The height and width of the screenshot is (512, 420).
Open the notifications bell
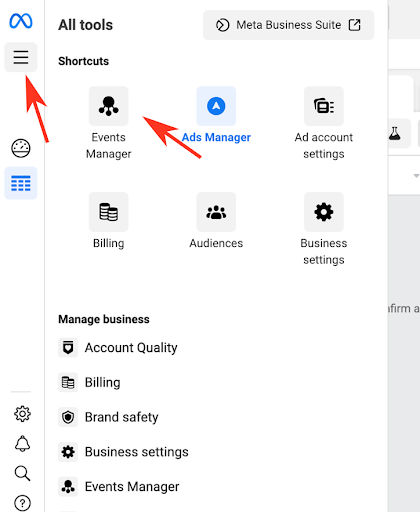click(x=22, y=444)
